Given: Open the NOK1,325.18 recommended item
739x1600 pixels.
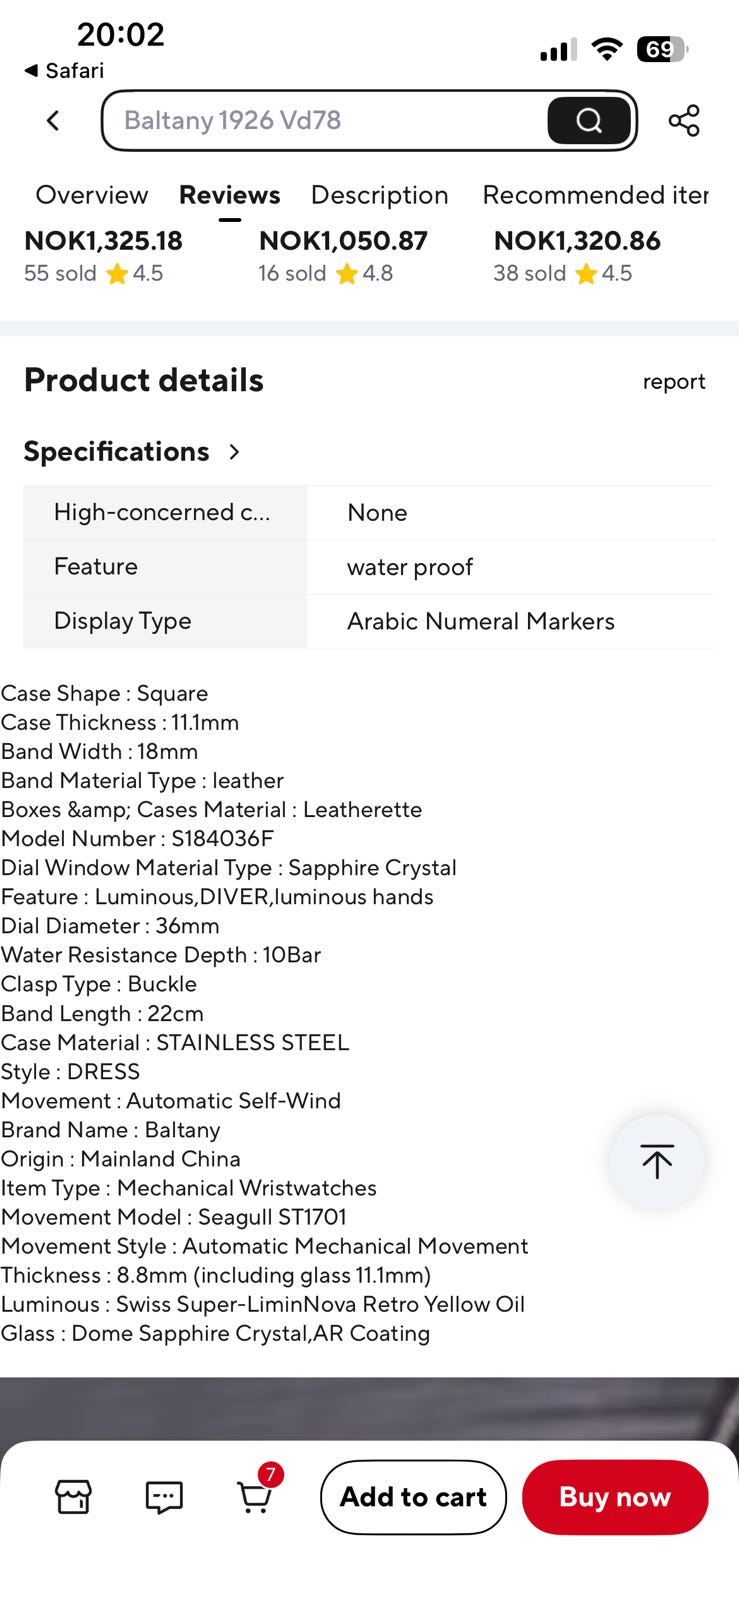Looking at the screenshot, I should click(103, 255).
